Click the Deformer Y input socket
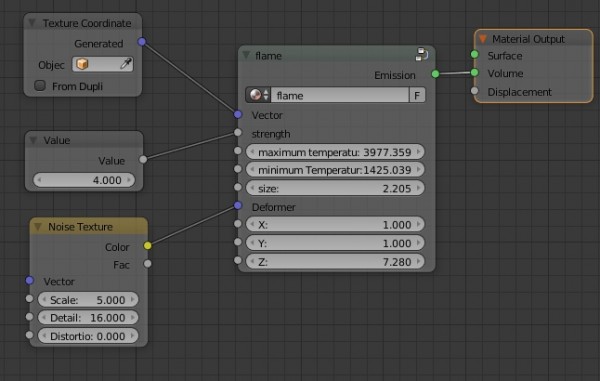This screenshot has width=600, height=381. tap(238, 242)
